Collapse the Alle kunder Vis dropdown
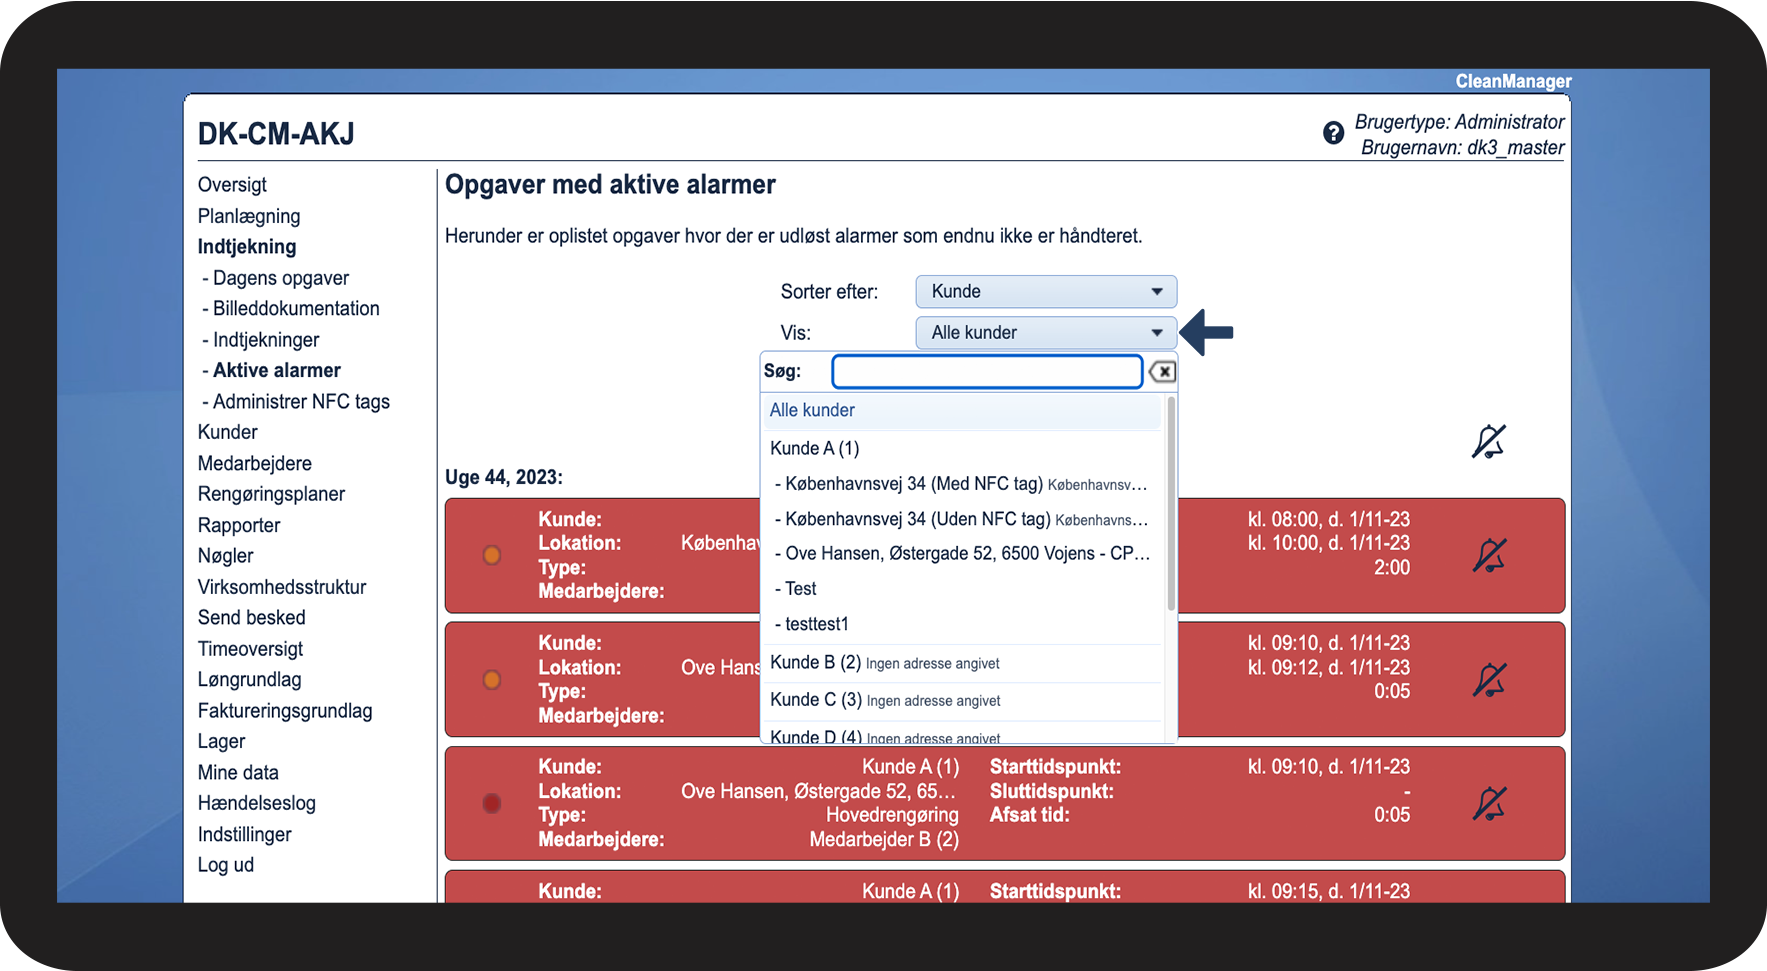This screenshot has width=1767, height=971. (x=1046, y=333)
